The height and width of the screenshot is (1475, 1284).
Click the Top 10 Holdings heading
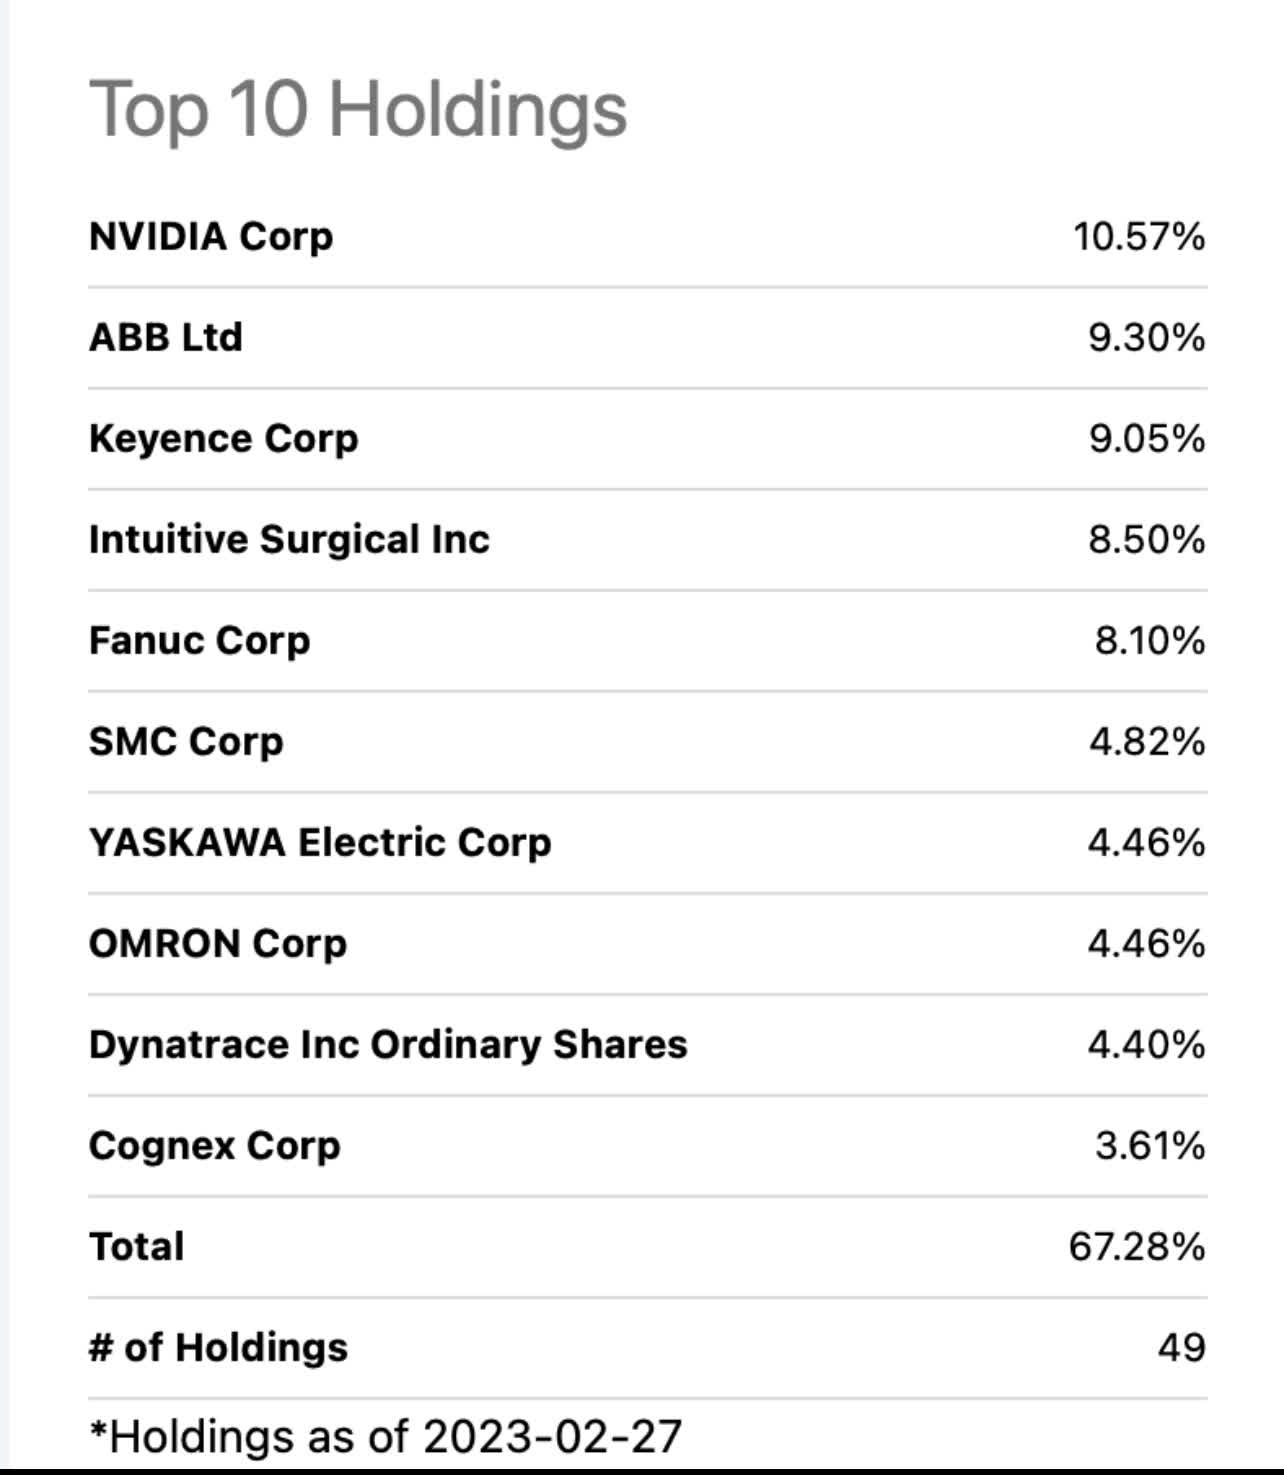coord(358,109)
